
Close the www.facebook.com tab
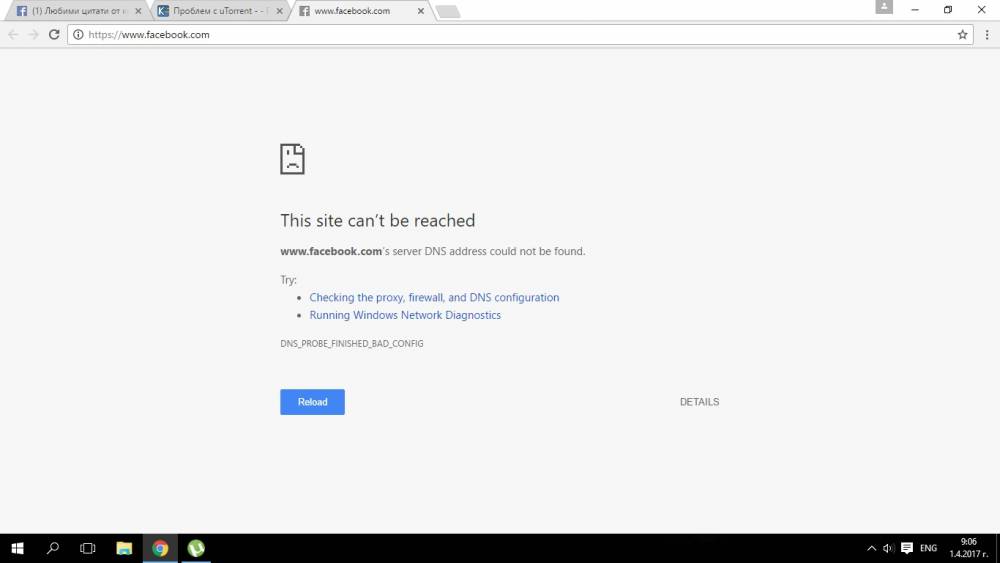[x=421, y=11]
